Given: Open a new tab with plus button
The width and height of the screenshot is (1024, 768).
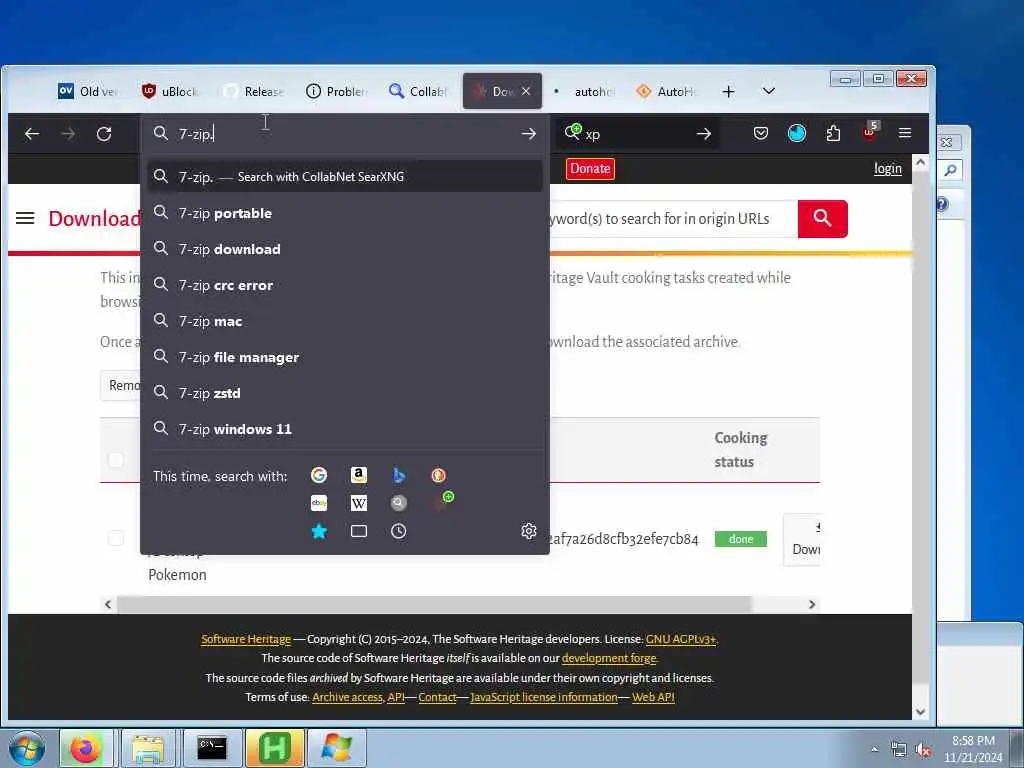Looking at the screenshot, I should coord(728,91).
